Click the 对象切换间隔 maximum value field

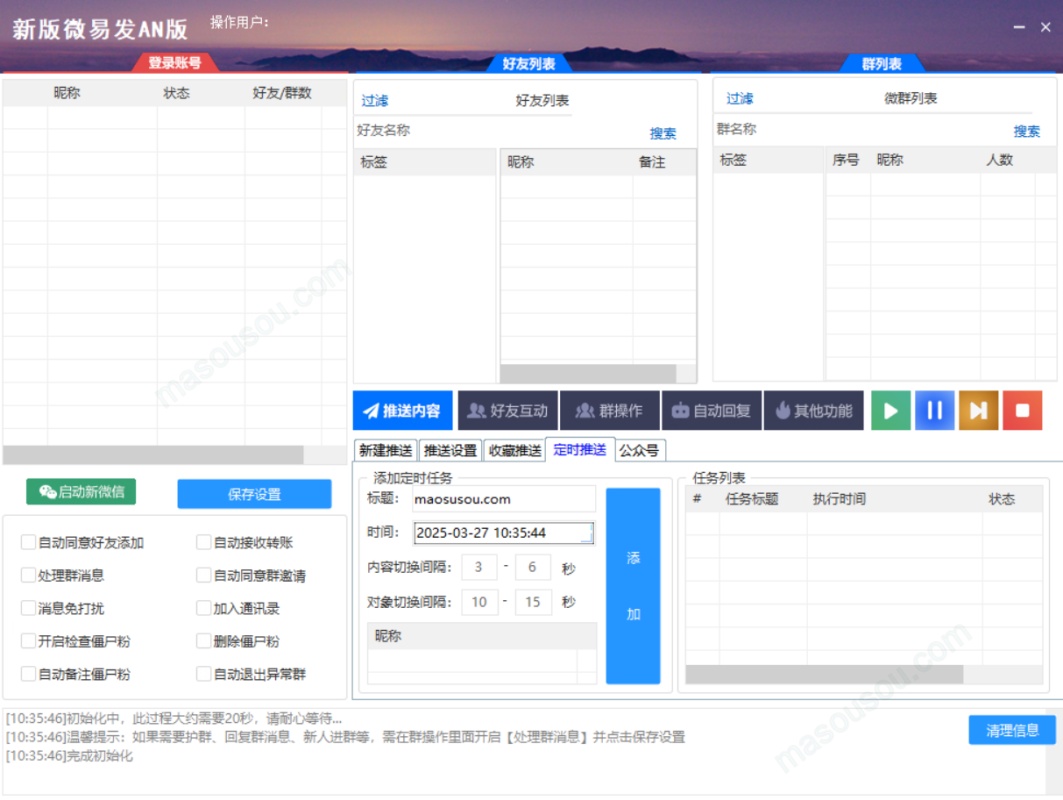[532, 601]
